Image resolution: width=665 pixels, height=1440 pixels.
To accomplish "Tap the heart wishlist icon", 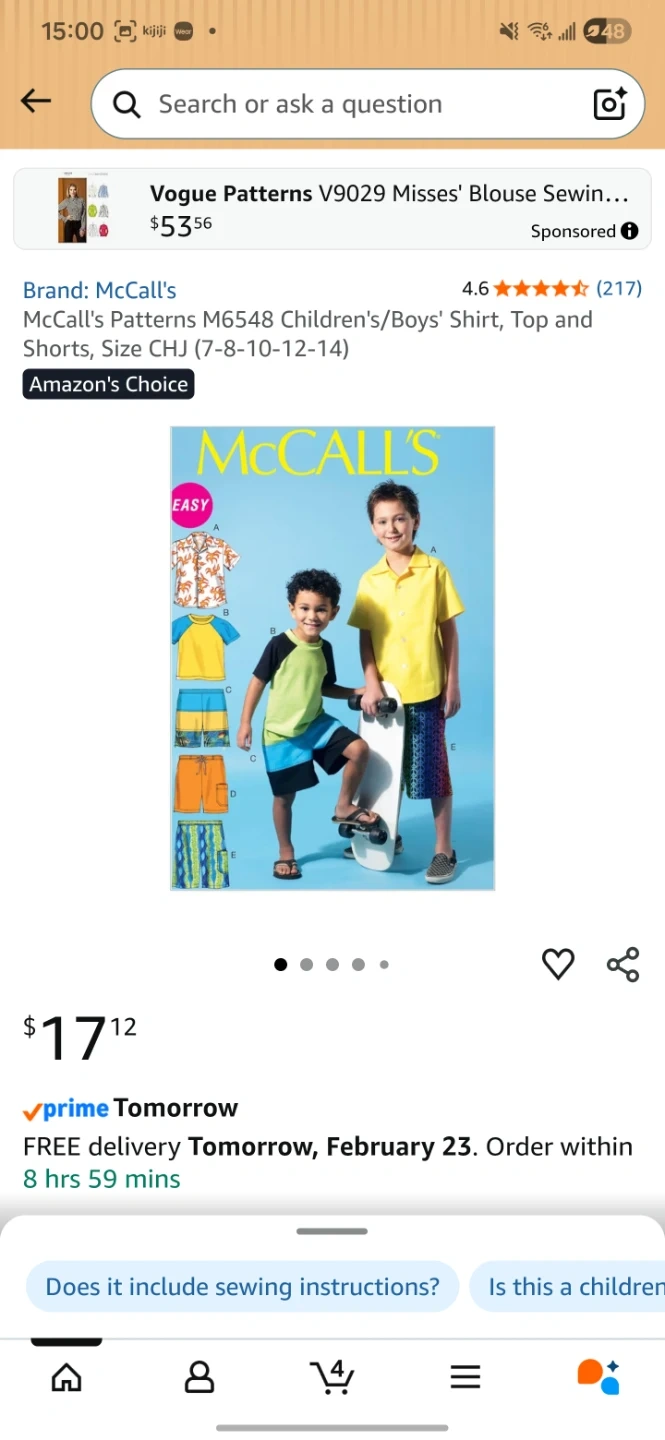I will click(x=558, y=964).
